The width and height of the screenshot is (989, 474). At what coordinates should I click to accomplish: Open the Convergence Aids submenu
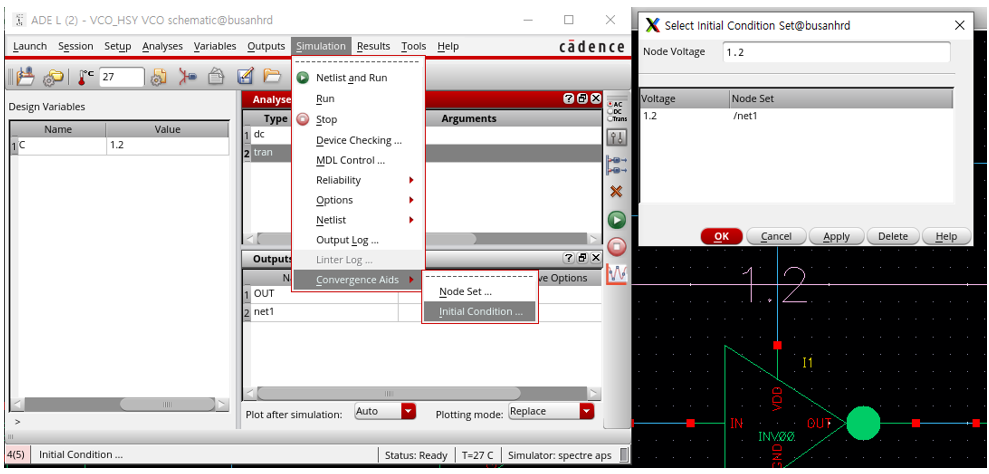click(x=358, y=280)
